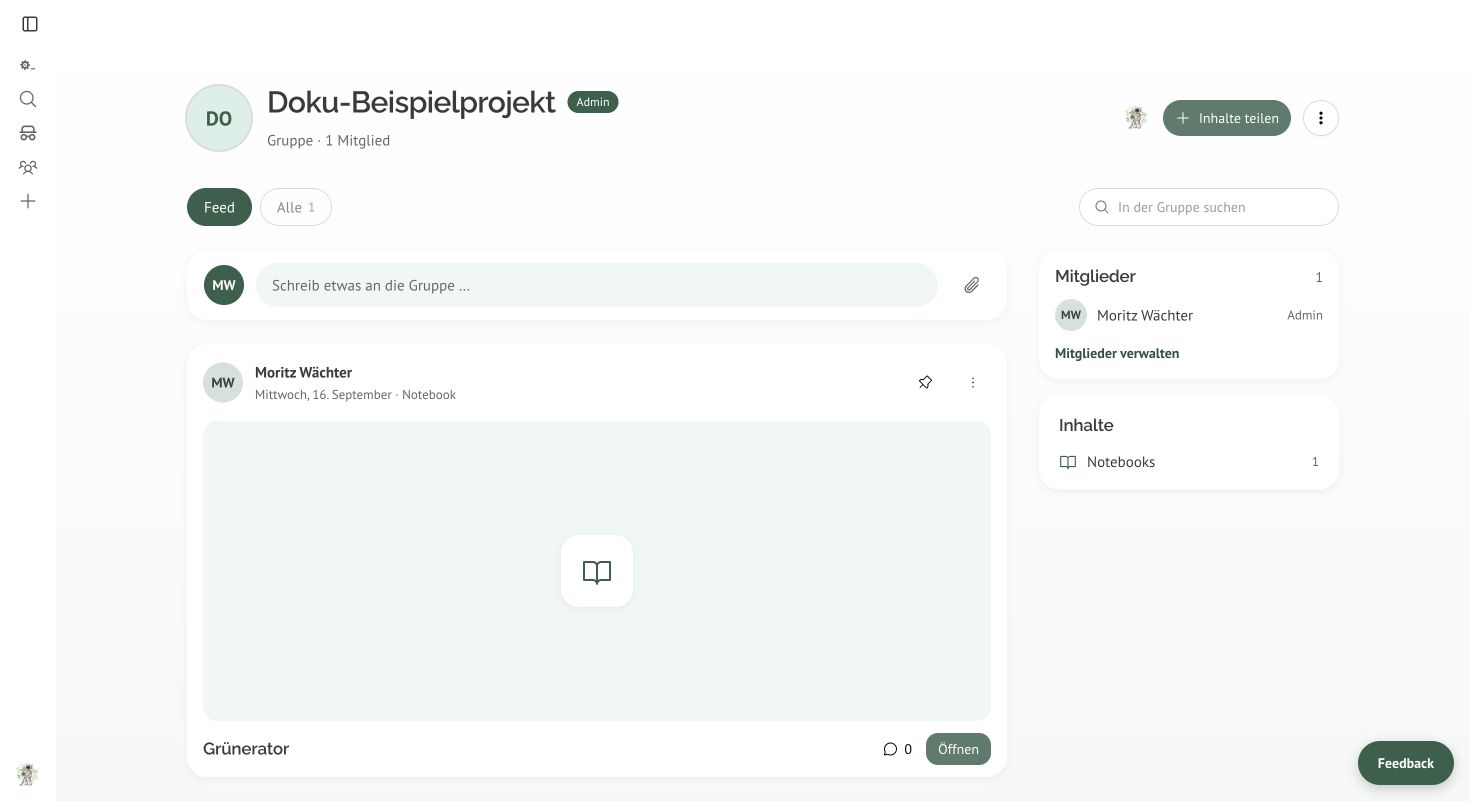Image resolution: width=1470 pixels, height=801 pixels.
Task: Switch to the Alle tab
Action: pos(296,207)
